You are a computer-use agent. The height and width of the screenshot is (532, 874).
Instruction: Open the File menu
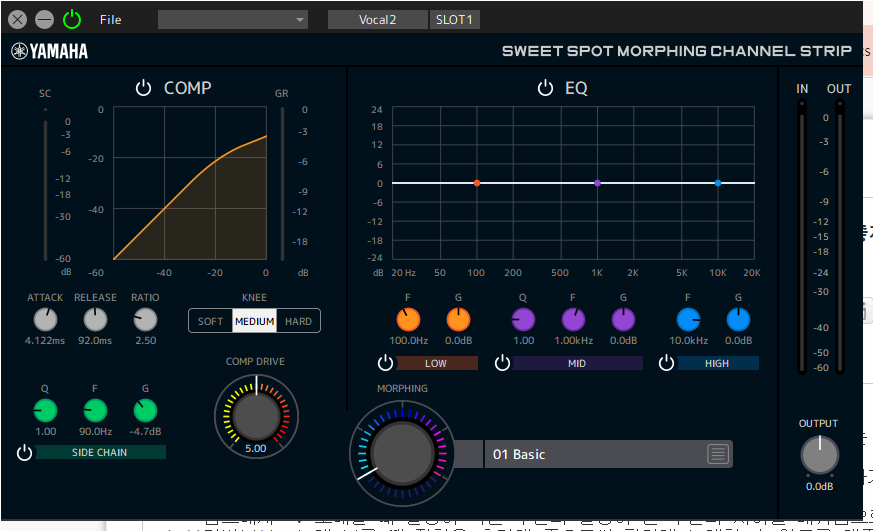(x=110, y=20)
